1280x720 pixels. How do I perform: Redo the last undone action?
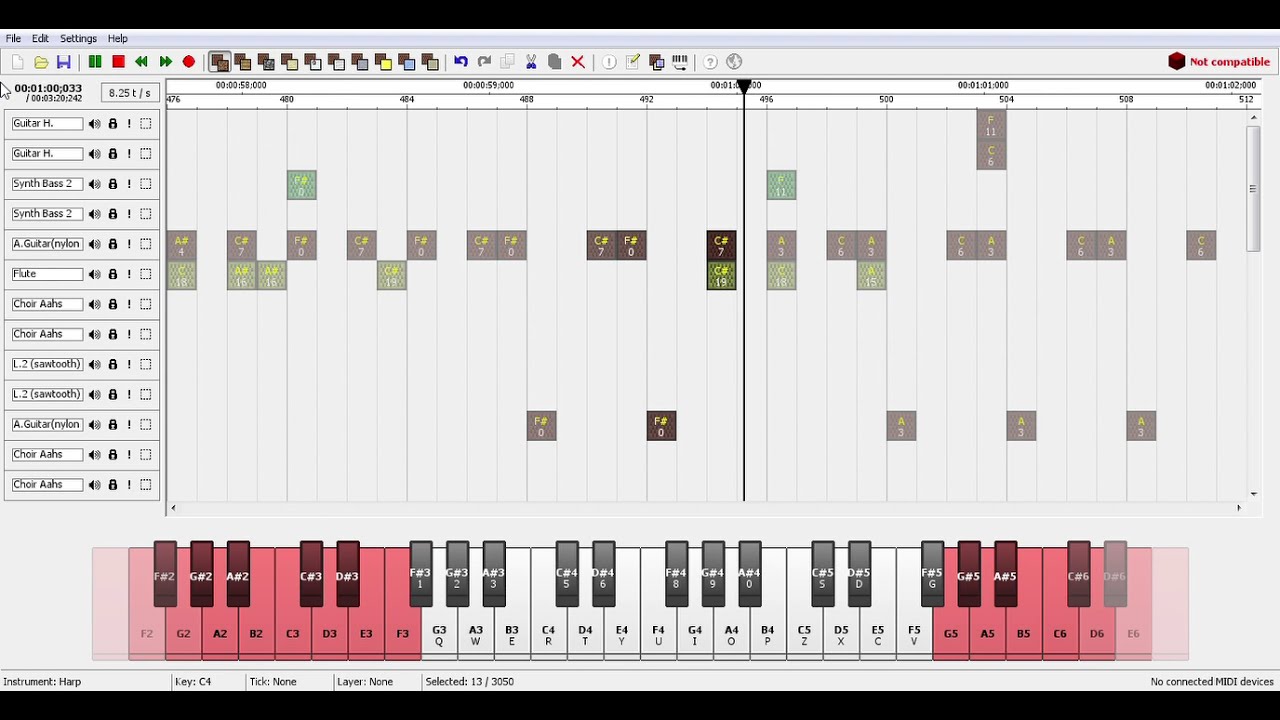pos(485,62)
